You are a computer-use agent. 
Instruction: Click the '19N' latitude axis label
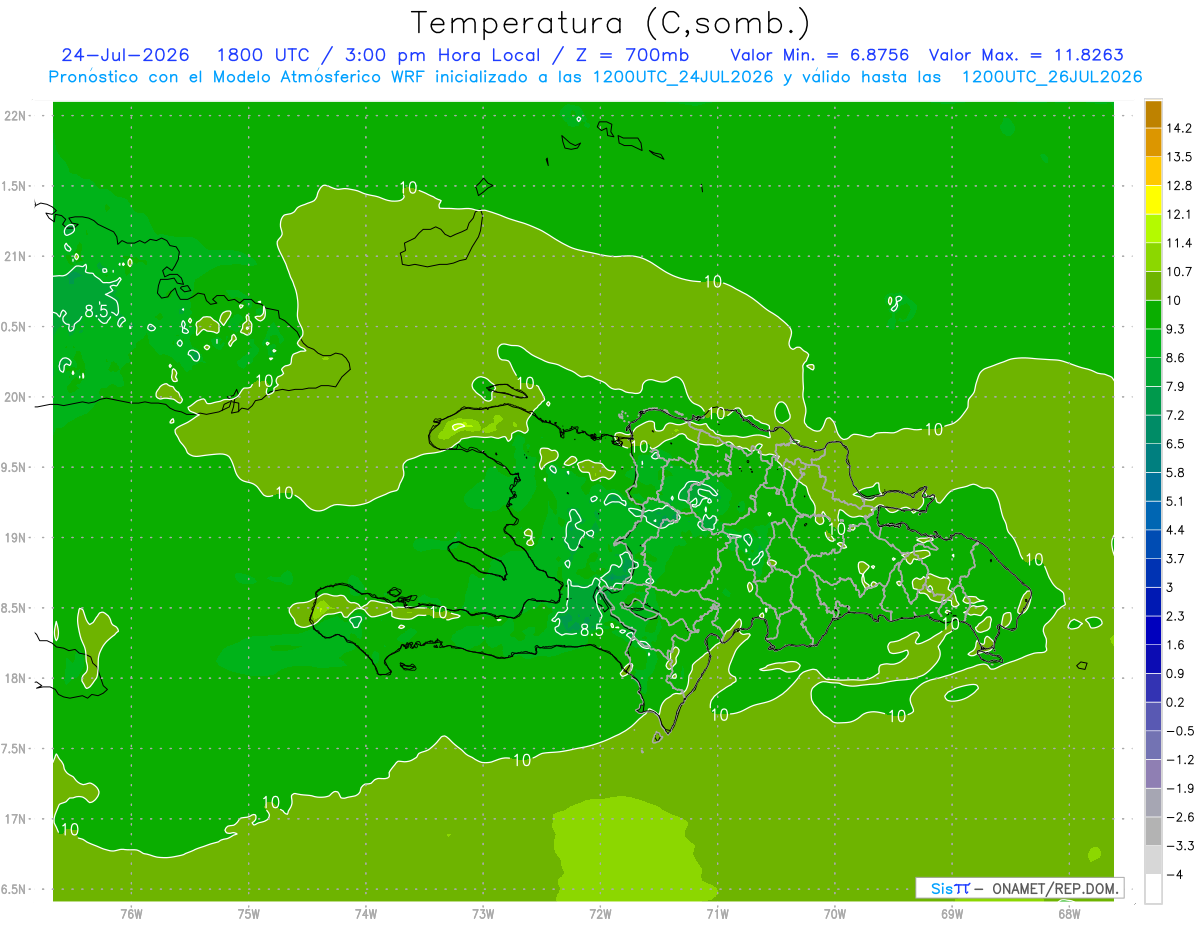click(16, 538)
